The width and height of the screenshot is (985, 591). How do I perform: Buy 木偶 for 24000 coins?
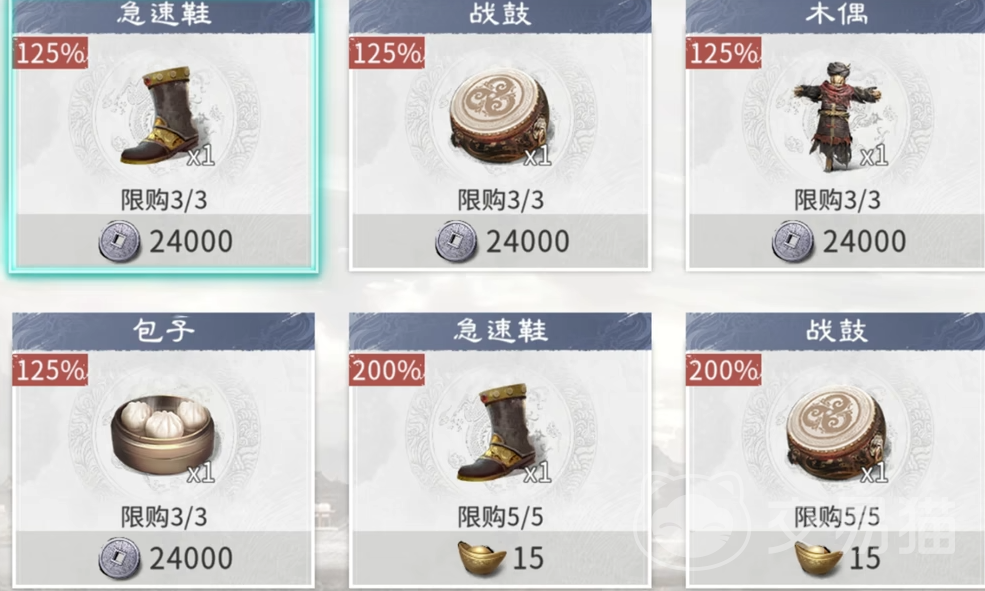click(x=837, y=242)
